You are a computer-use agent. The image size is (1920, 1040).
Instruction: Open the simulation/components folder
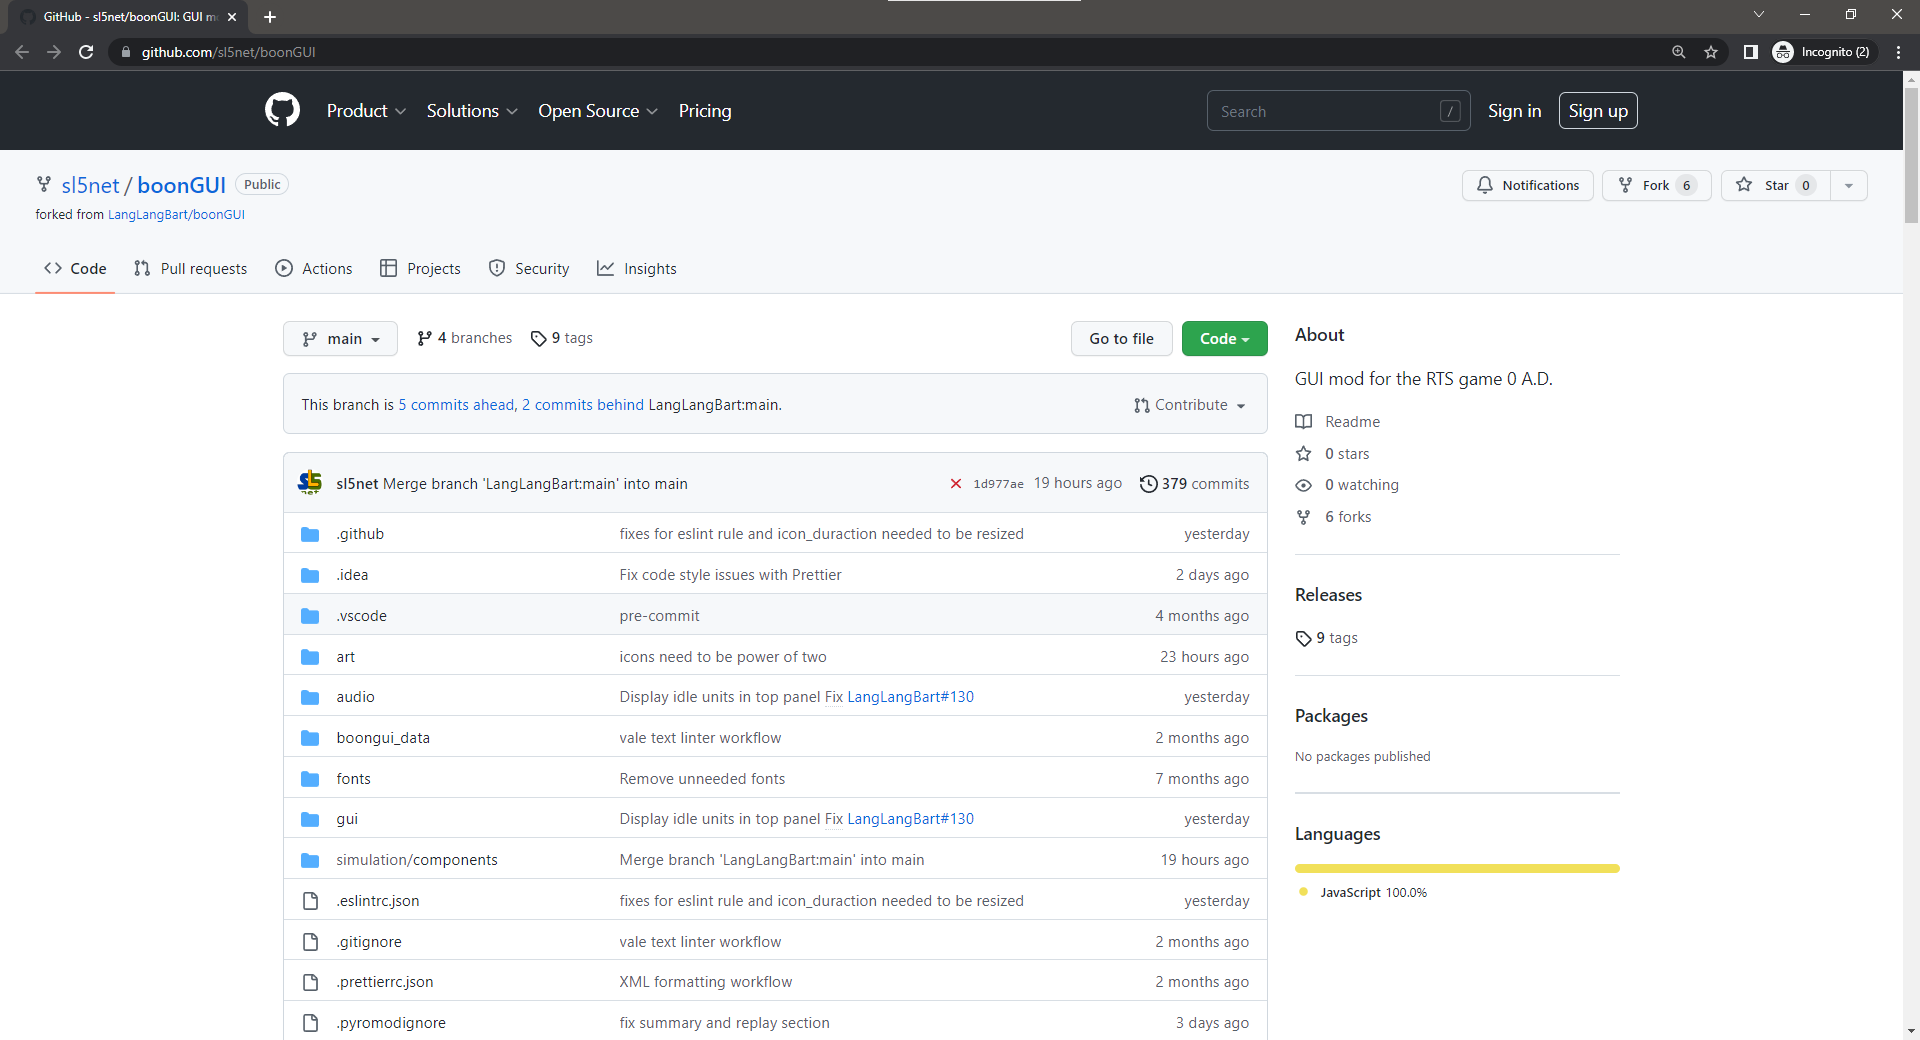click(x=417, y=860)
